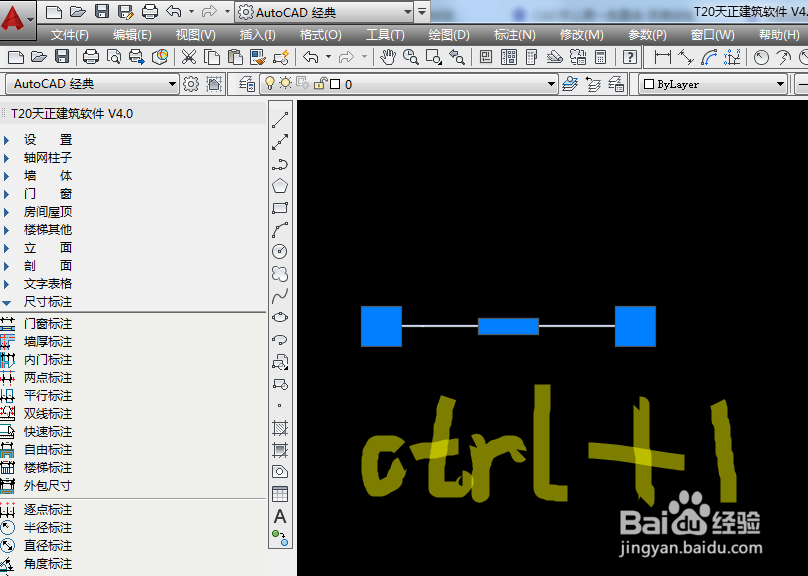Click the 逐点标注 command
The image size is (808, 576).
(x=47, y=510)
